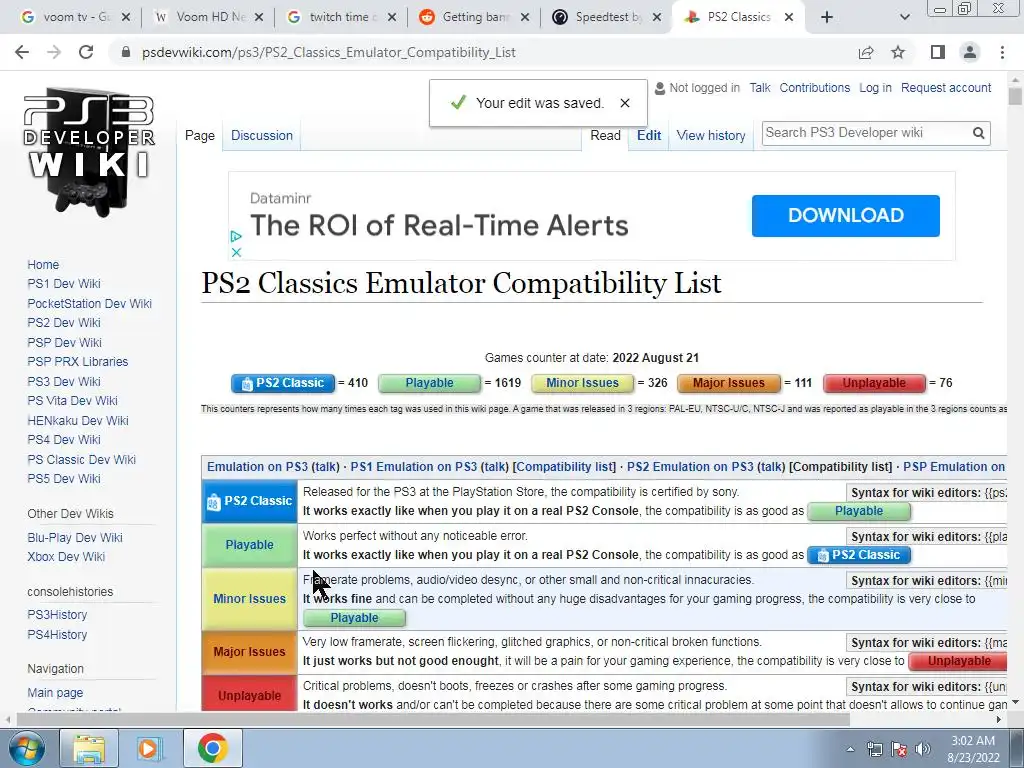The height and width of the screenshot is (768, 1024).
Task: Switch to the 'twitch time' tab
Action: [341, 17]
